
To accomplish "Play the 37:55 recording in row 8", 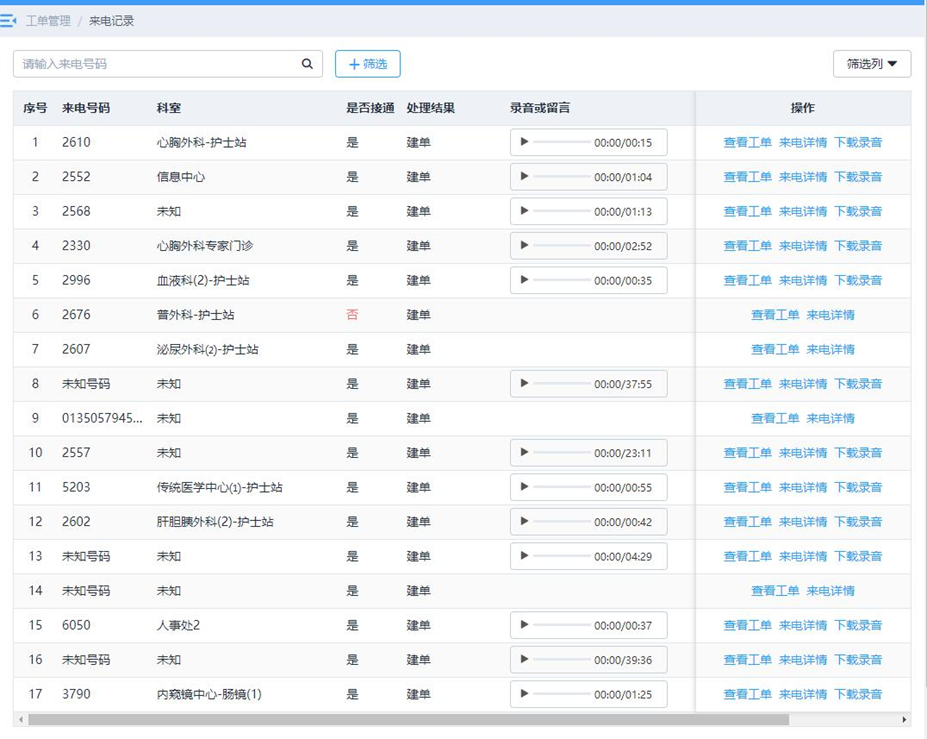I will (x=524, y=383).
